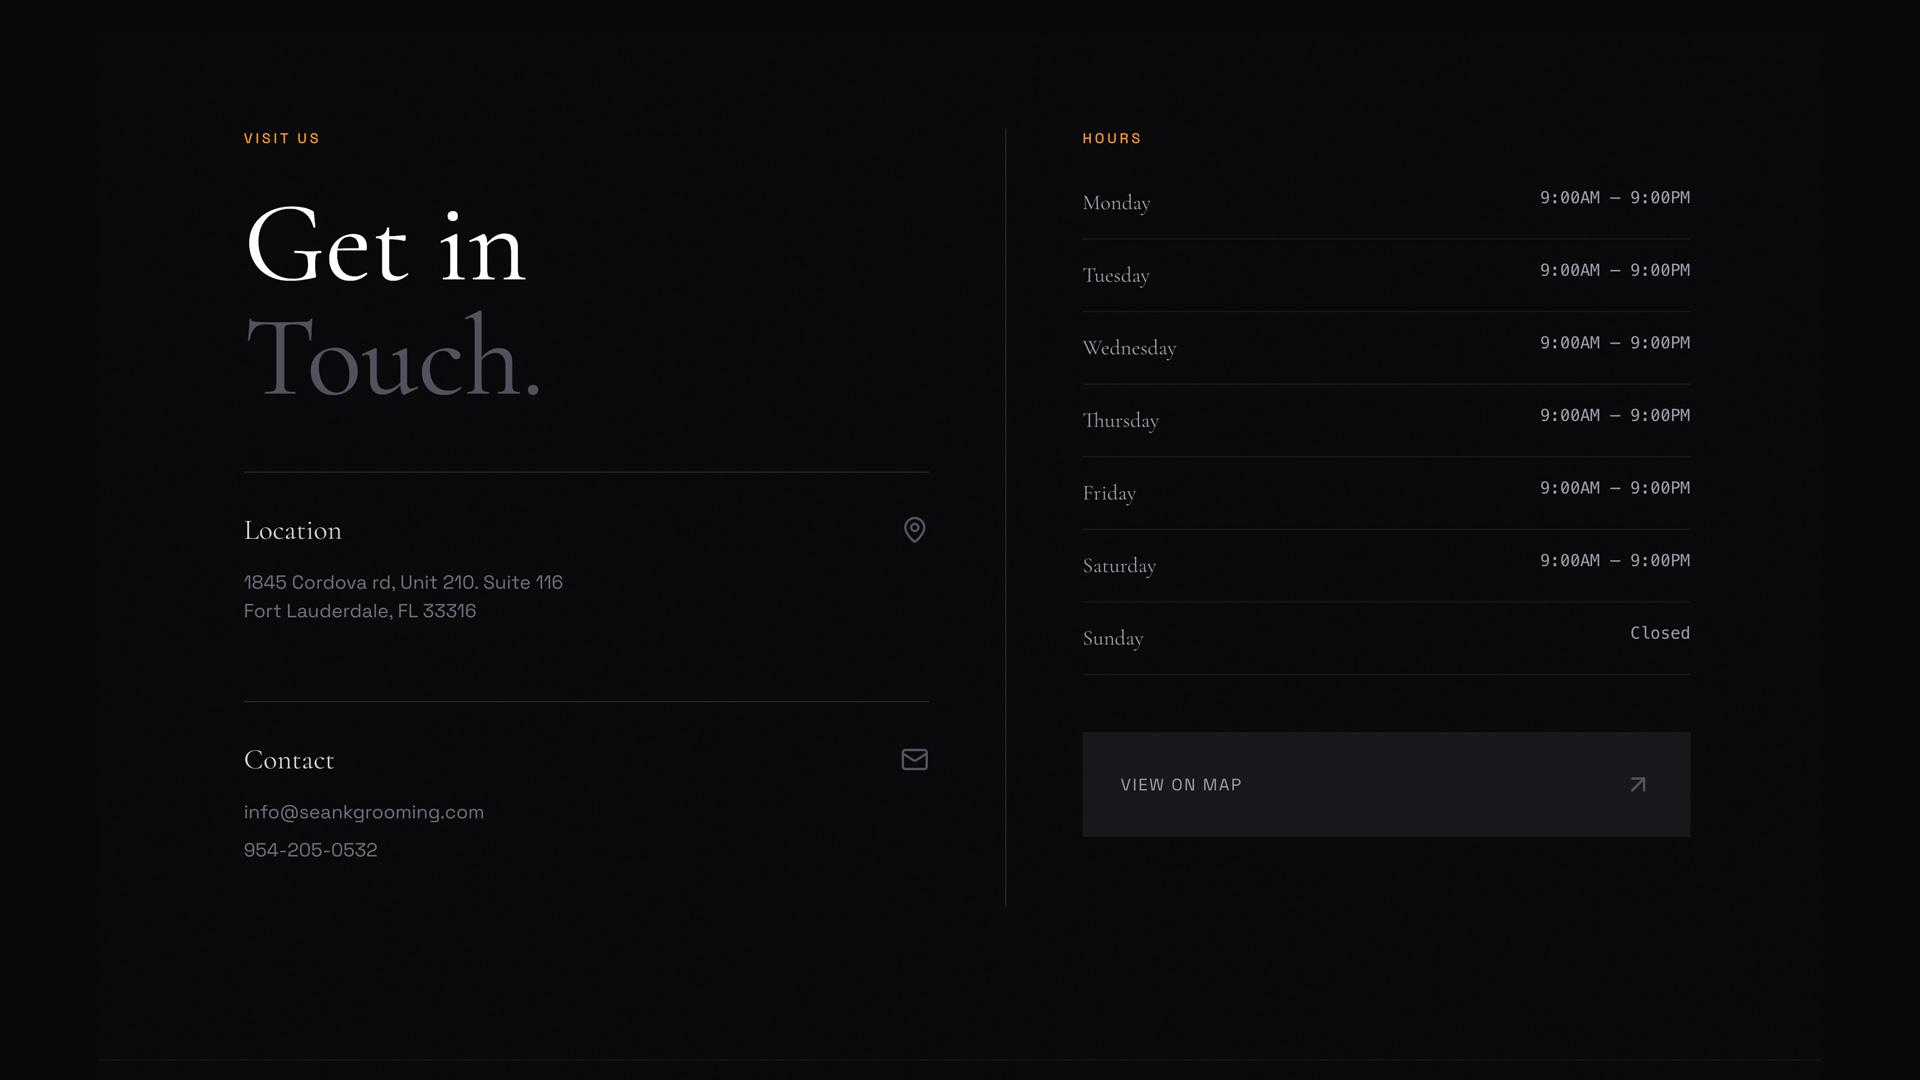The height and width of the screenshot is (1080, 1920).
Task: Click the Fort Lauderdale, FL 33316 line
Action: [359, 611]
